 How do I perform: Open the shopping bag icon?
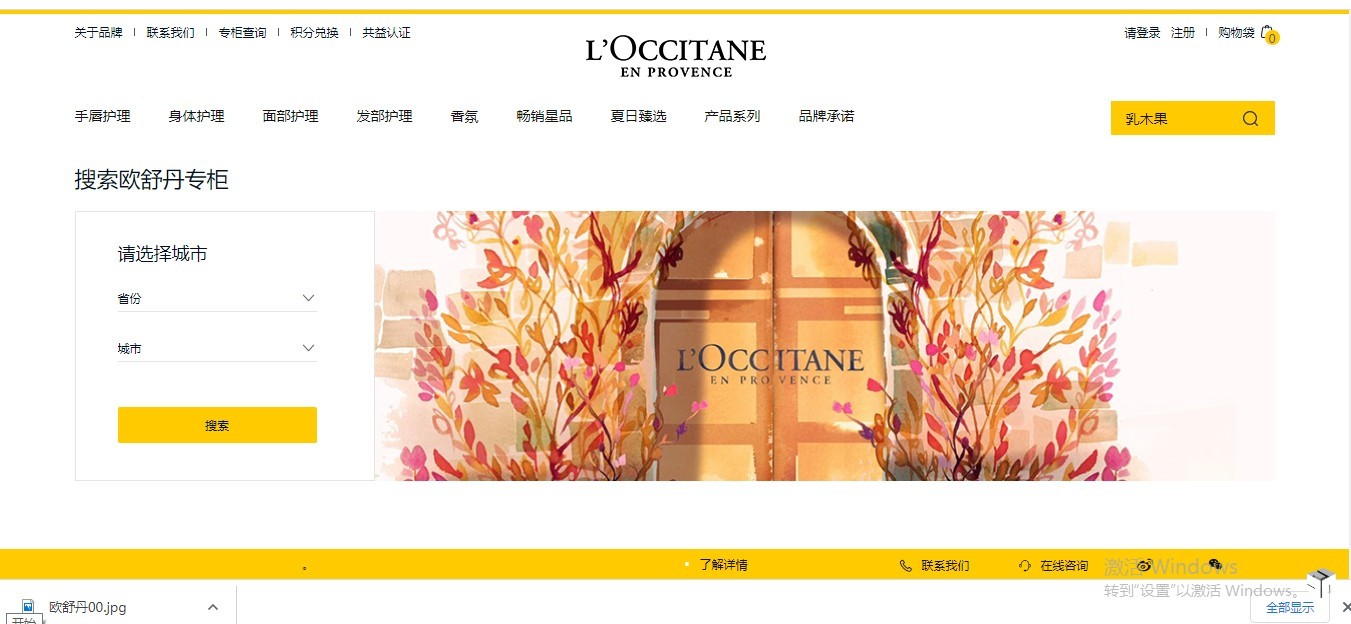(x=1268, y=33)
